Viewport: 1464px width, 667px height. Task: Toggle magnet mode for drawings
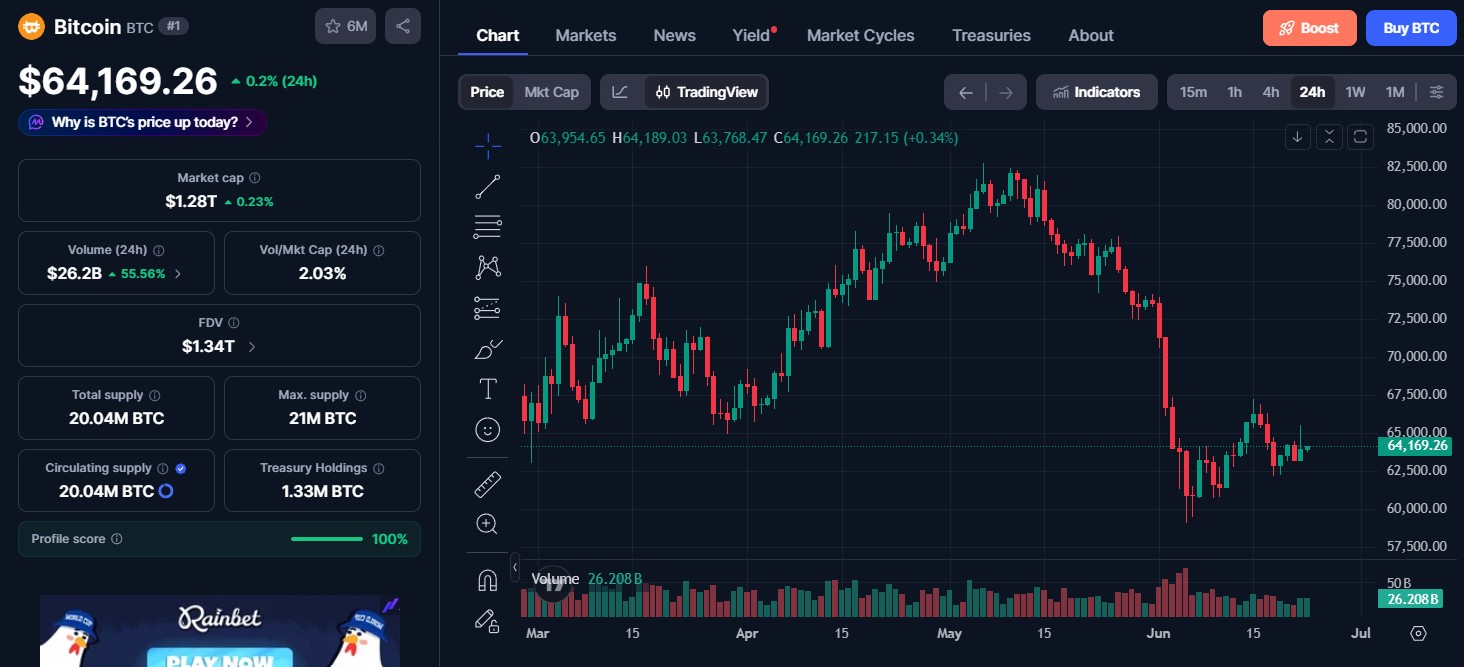click(488, 580)
